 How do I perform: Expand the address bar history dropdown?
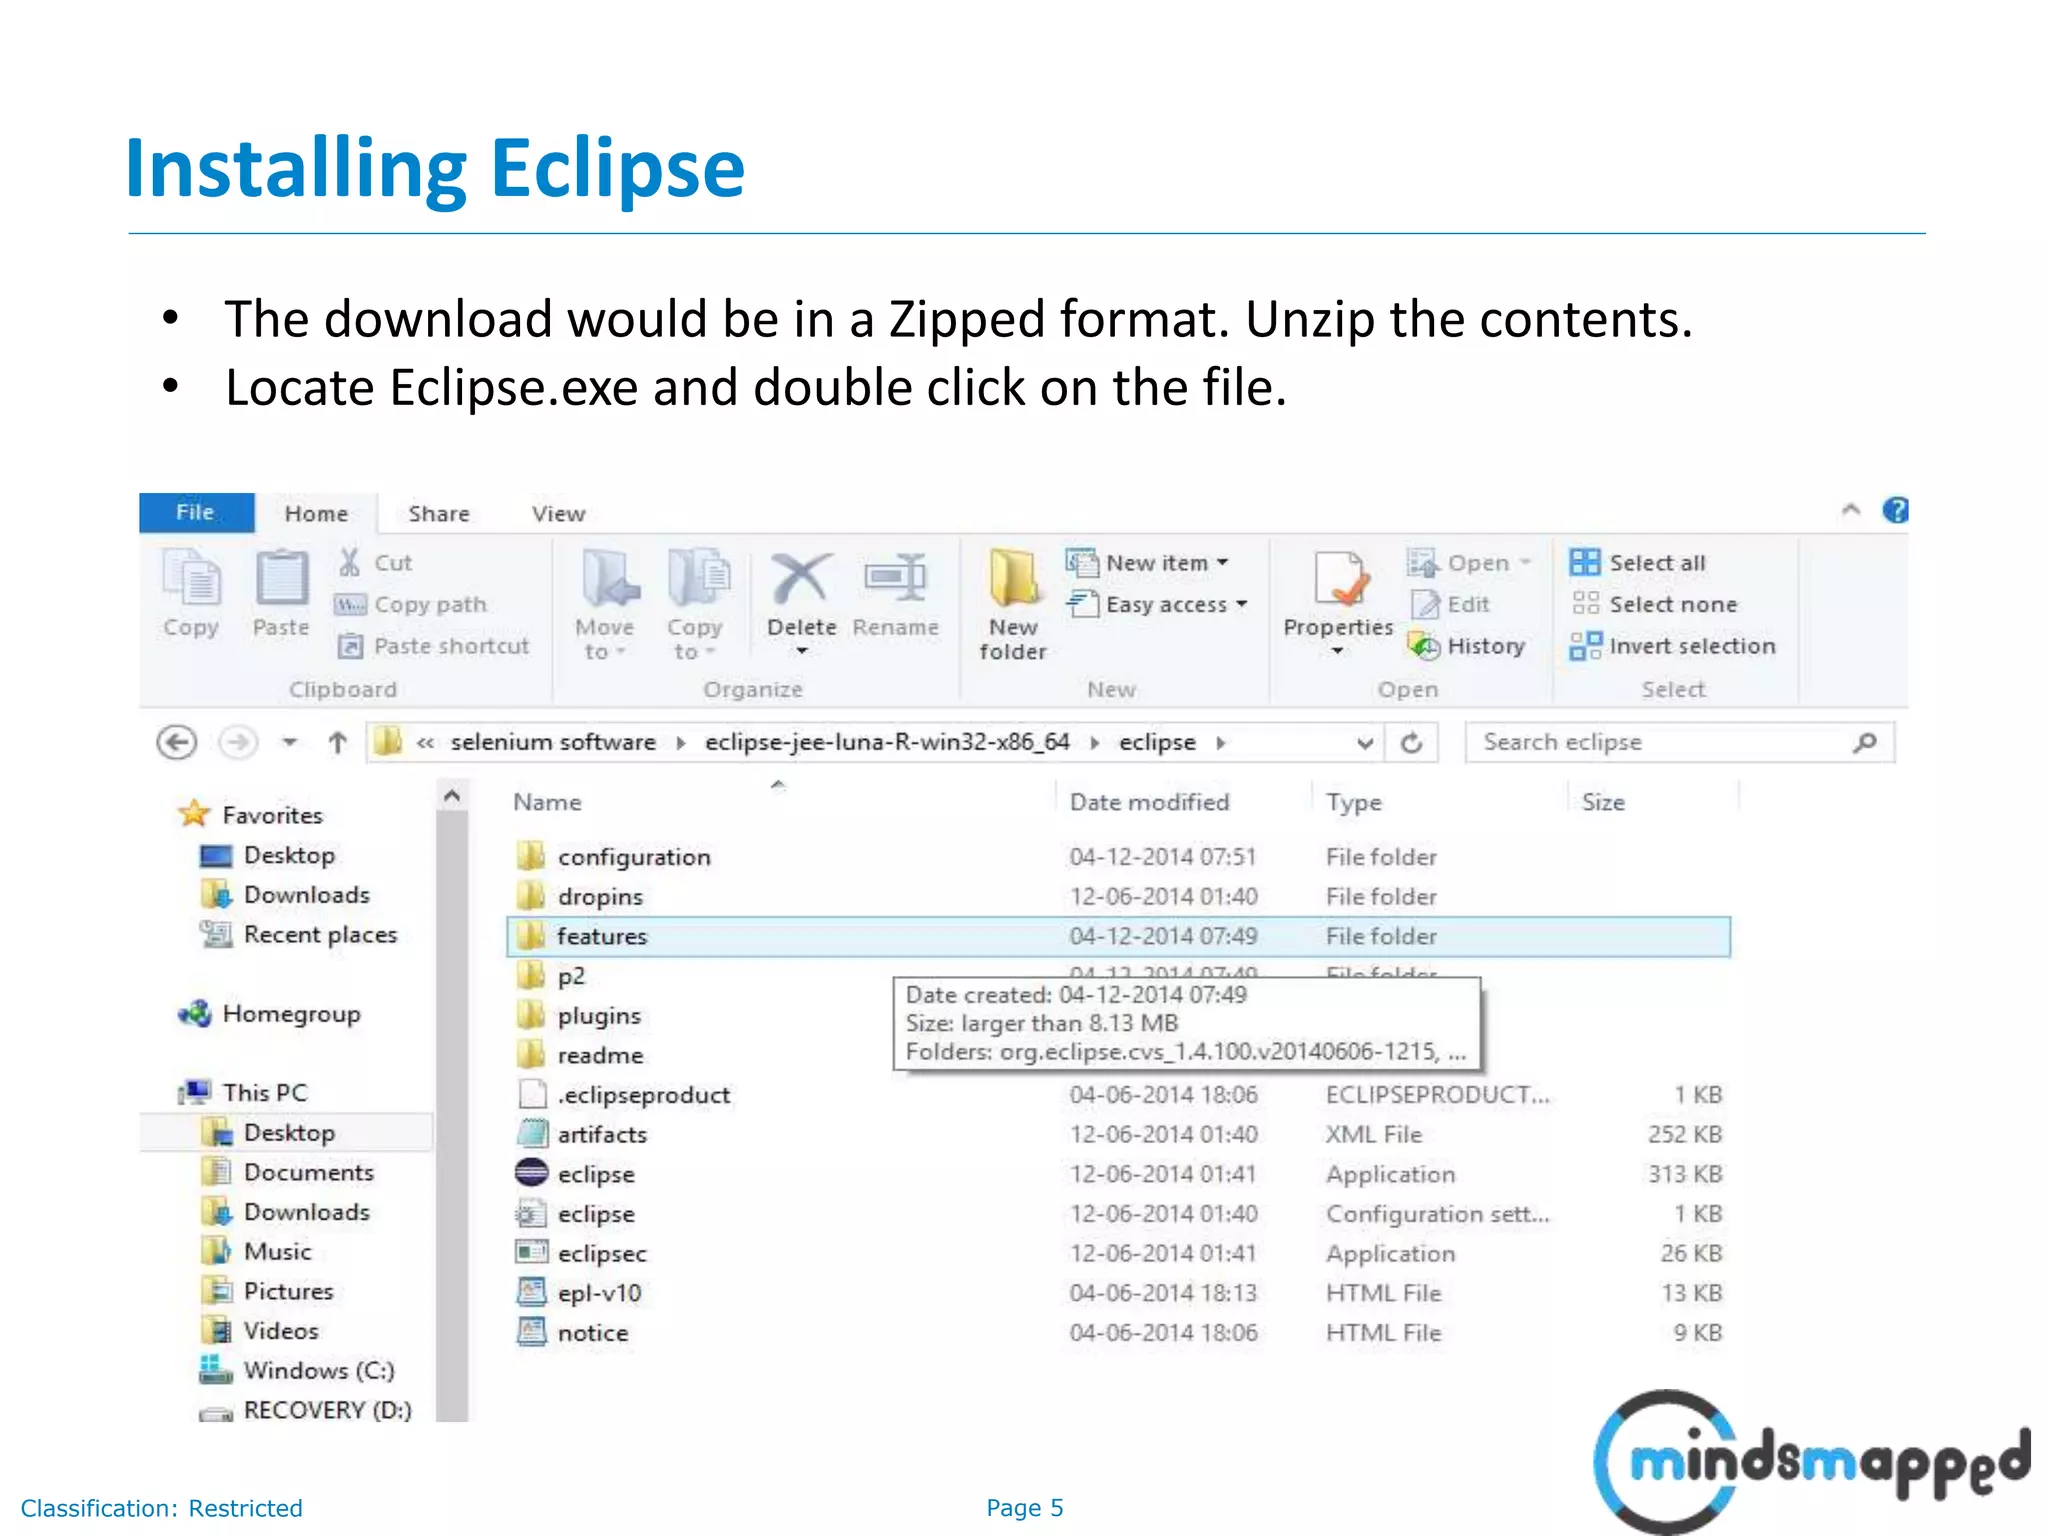coord(1365,744)
